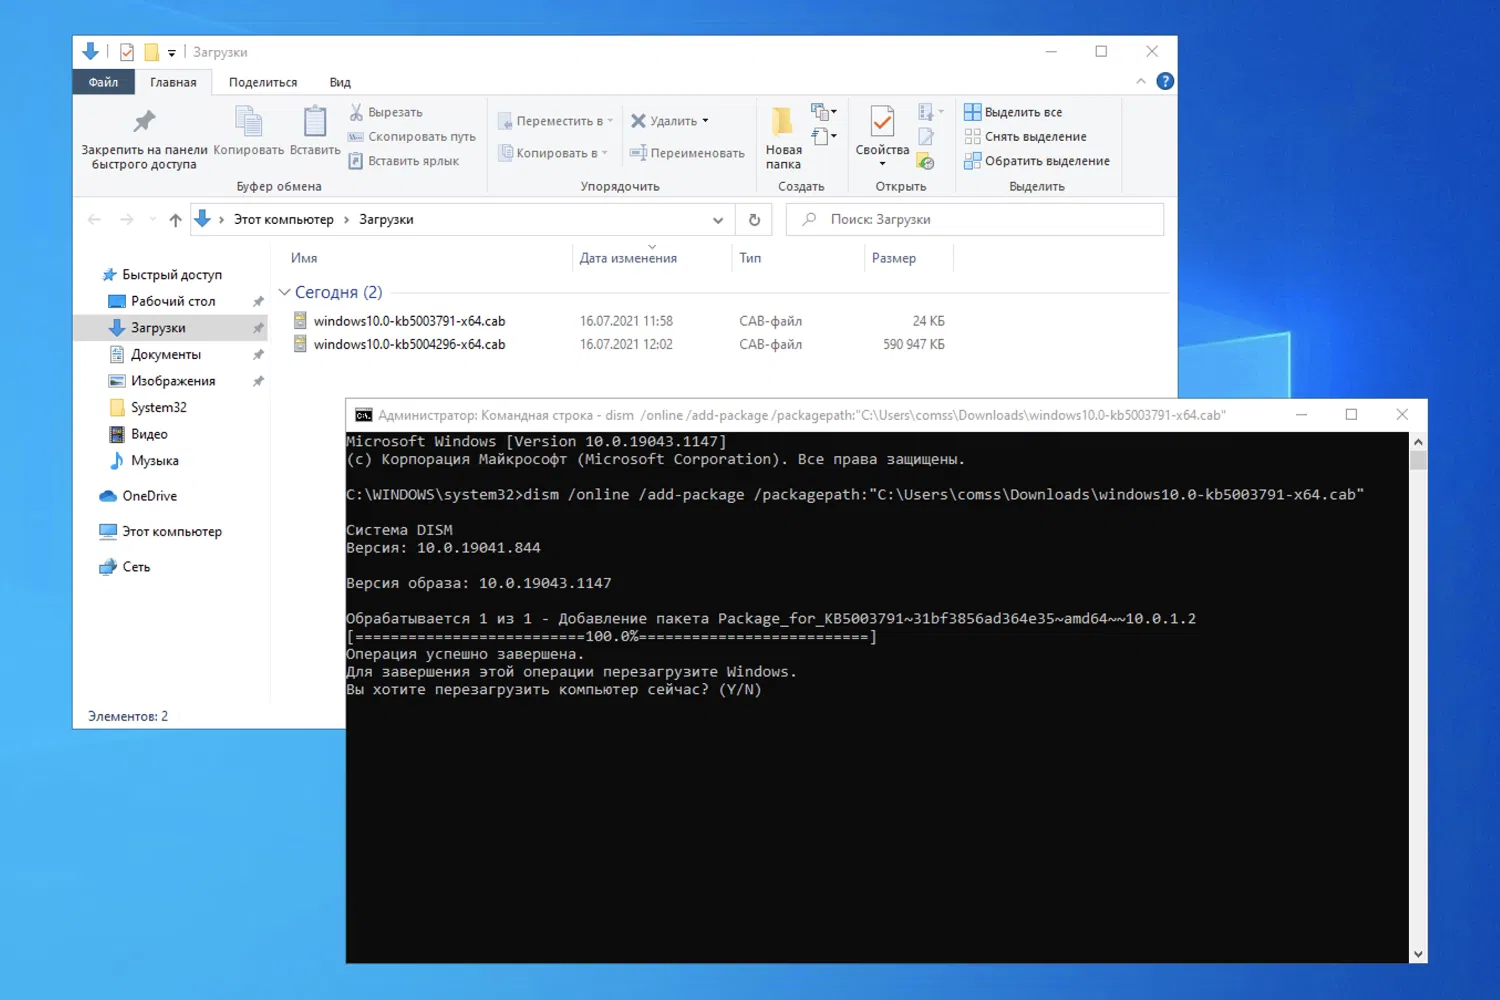The height and width of the screenshot is (1000, 1500).
Task: Go forward in Explorer navigation
Action: click(127, 220)
